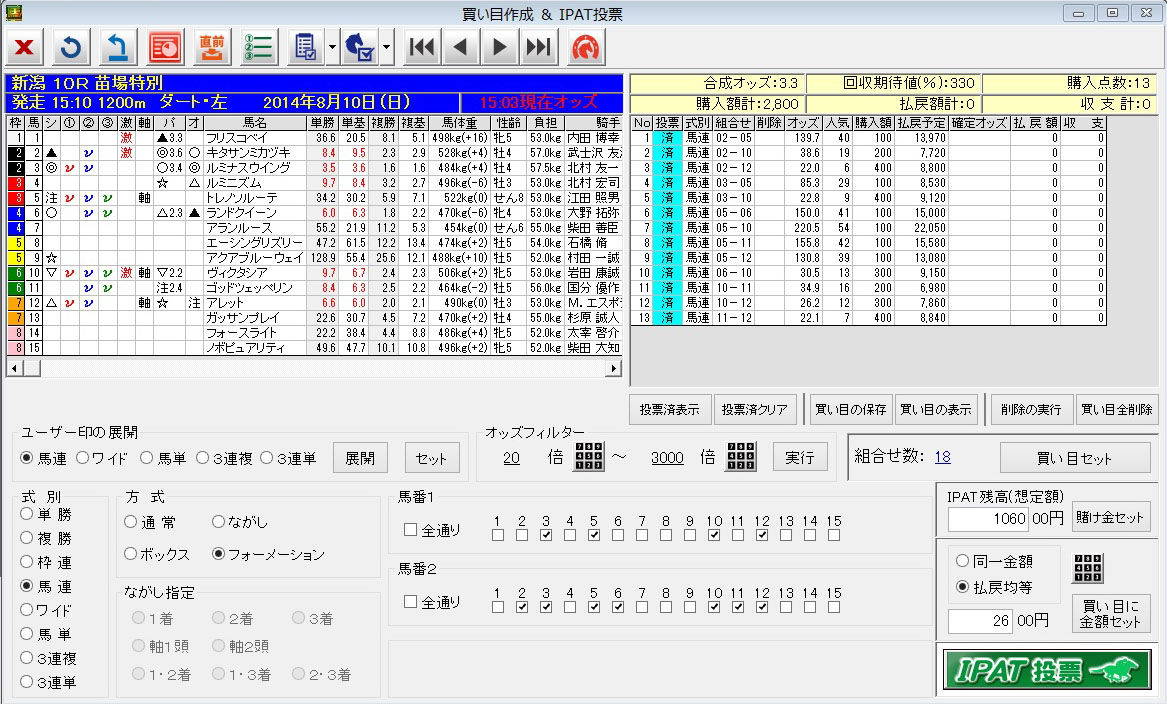Go to next race with right arrow
1167x704 pixels.
click(499, 48)
